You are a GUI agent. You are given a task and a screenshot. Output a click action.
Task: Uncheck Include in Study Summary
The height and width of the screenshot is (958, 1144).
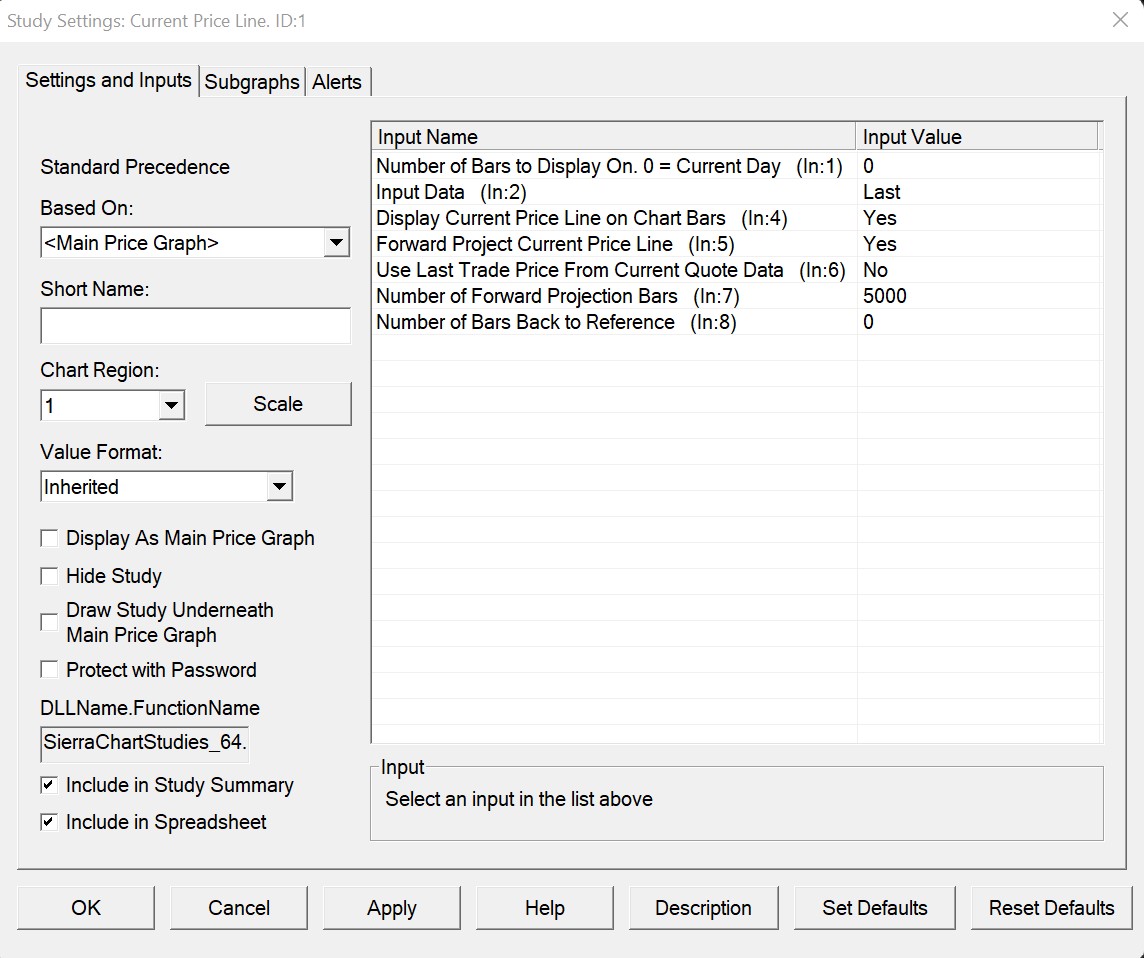[49, 786]
